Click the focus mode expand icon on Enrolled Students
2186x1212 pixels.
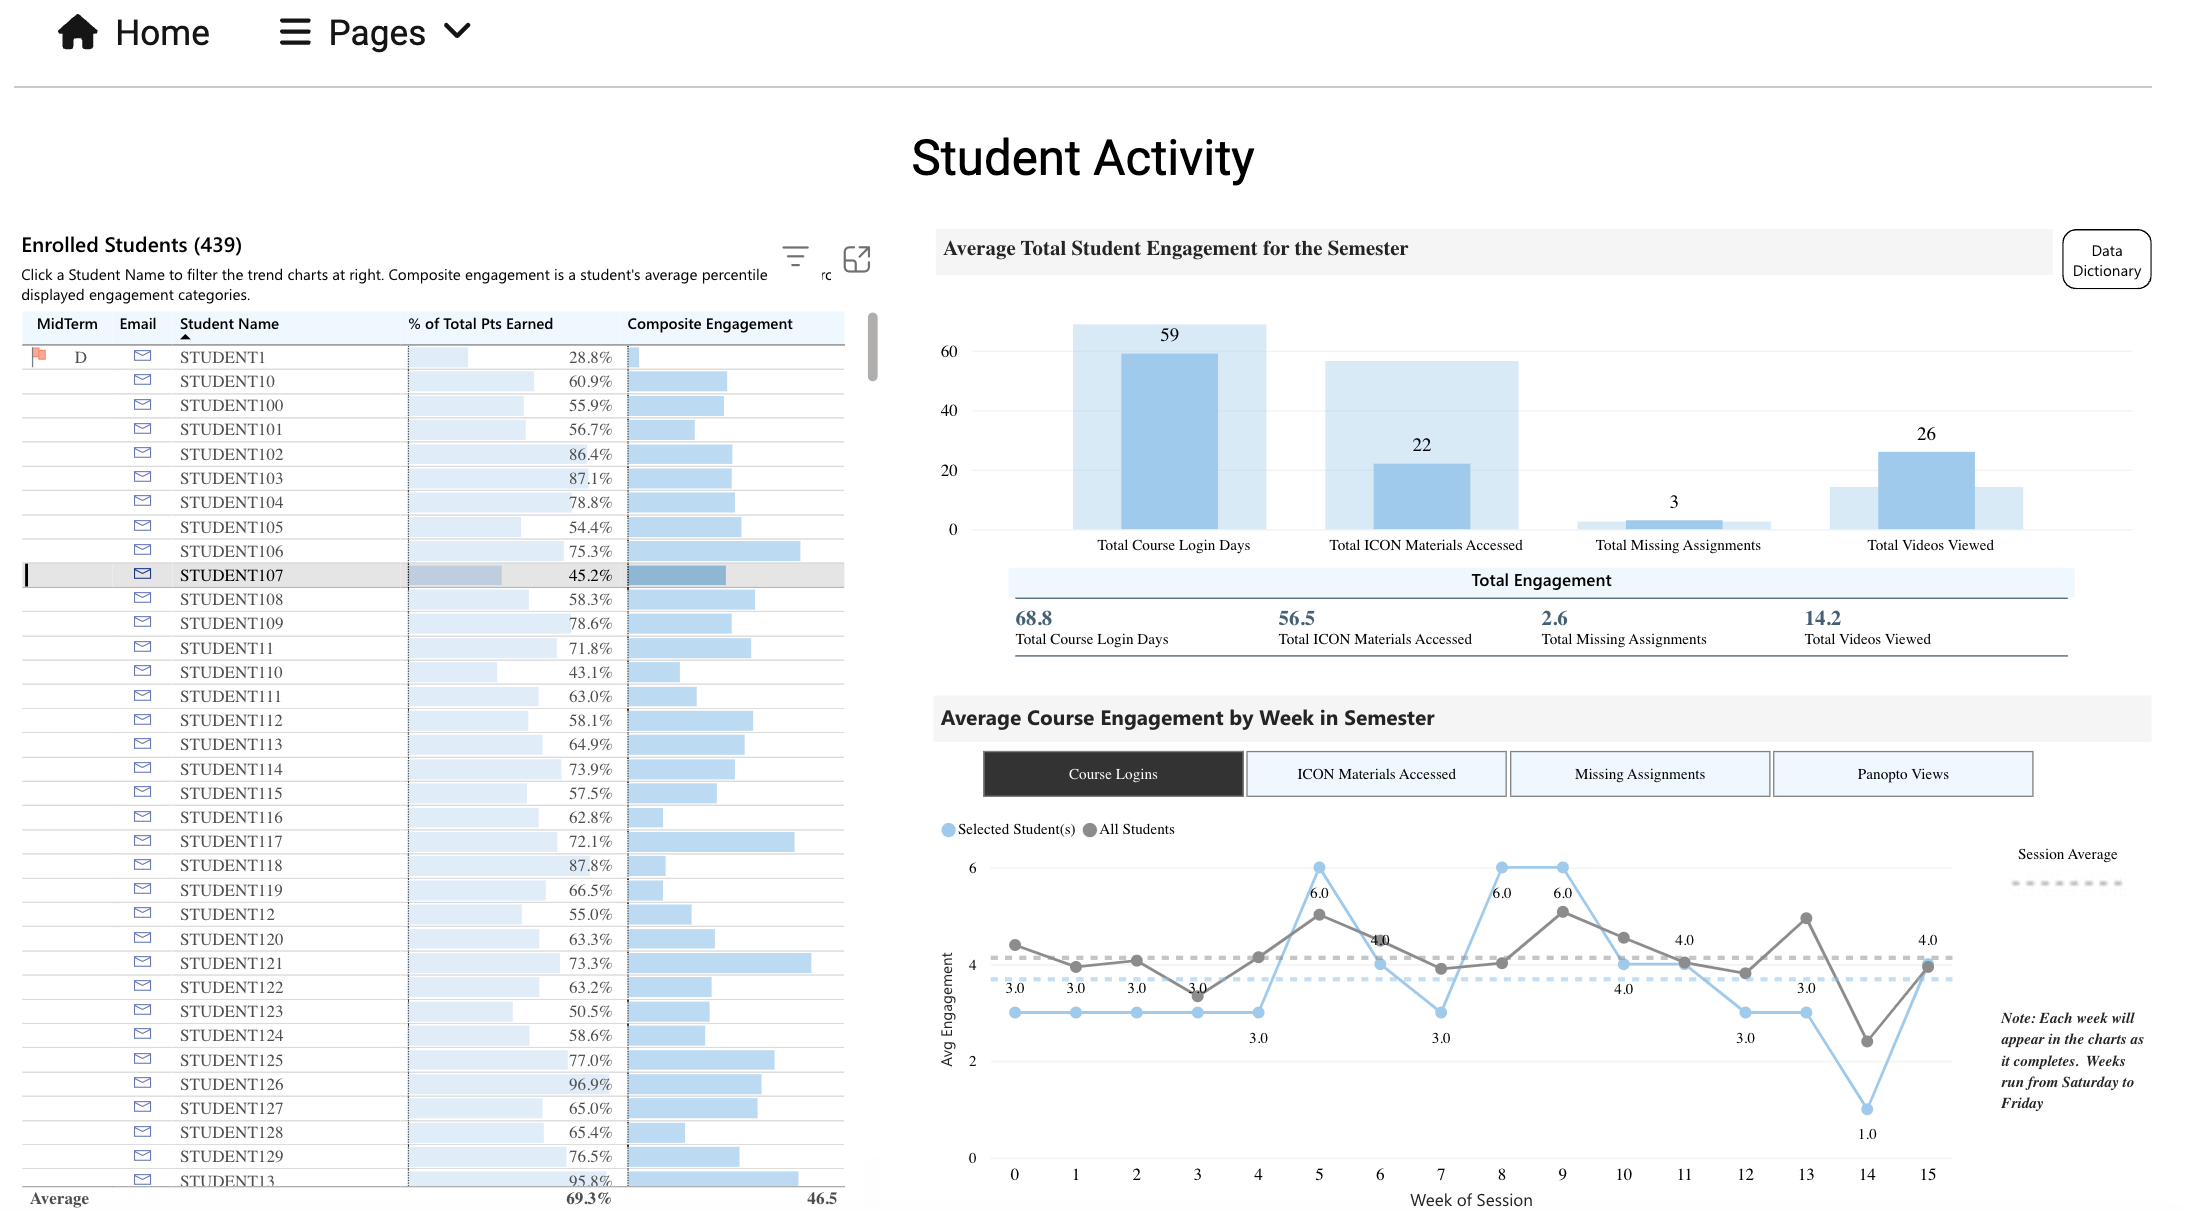(x=857, y=258)
